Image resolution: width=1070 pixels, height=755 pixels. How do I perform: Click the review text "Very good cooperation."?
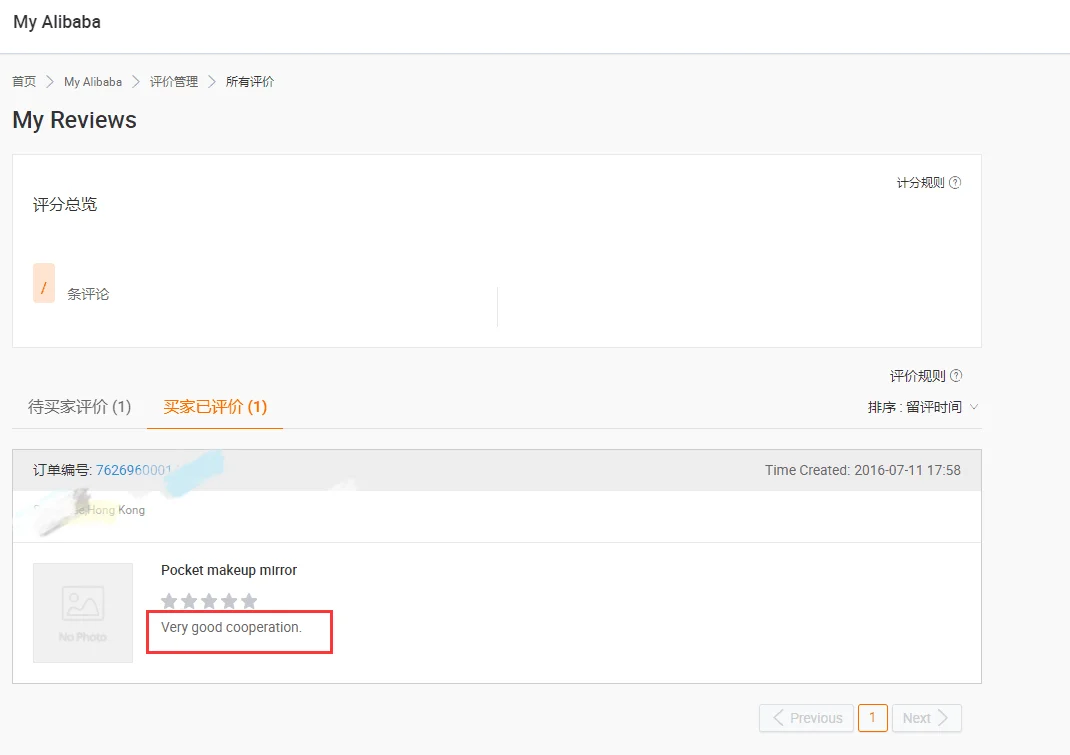pos(231,627)
